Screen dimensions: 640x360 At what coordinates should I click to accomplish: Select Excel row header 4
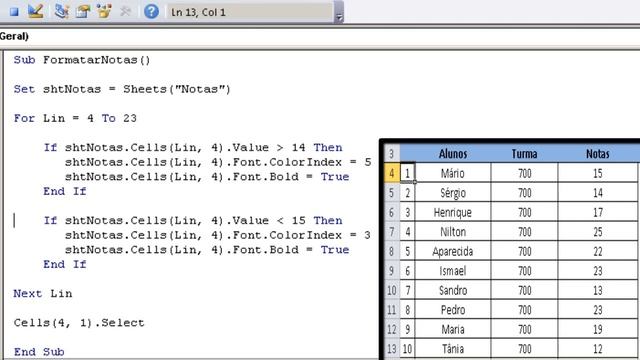[392, 173]
